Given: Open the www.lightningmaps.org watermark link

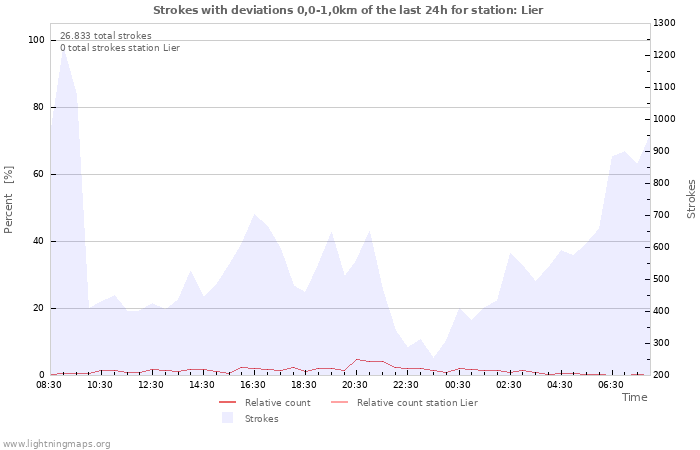Looking at the screenshot, I should [x=56, y=443].
